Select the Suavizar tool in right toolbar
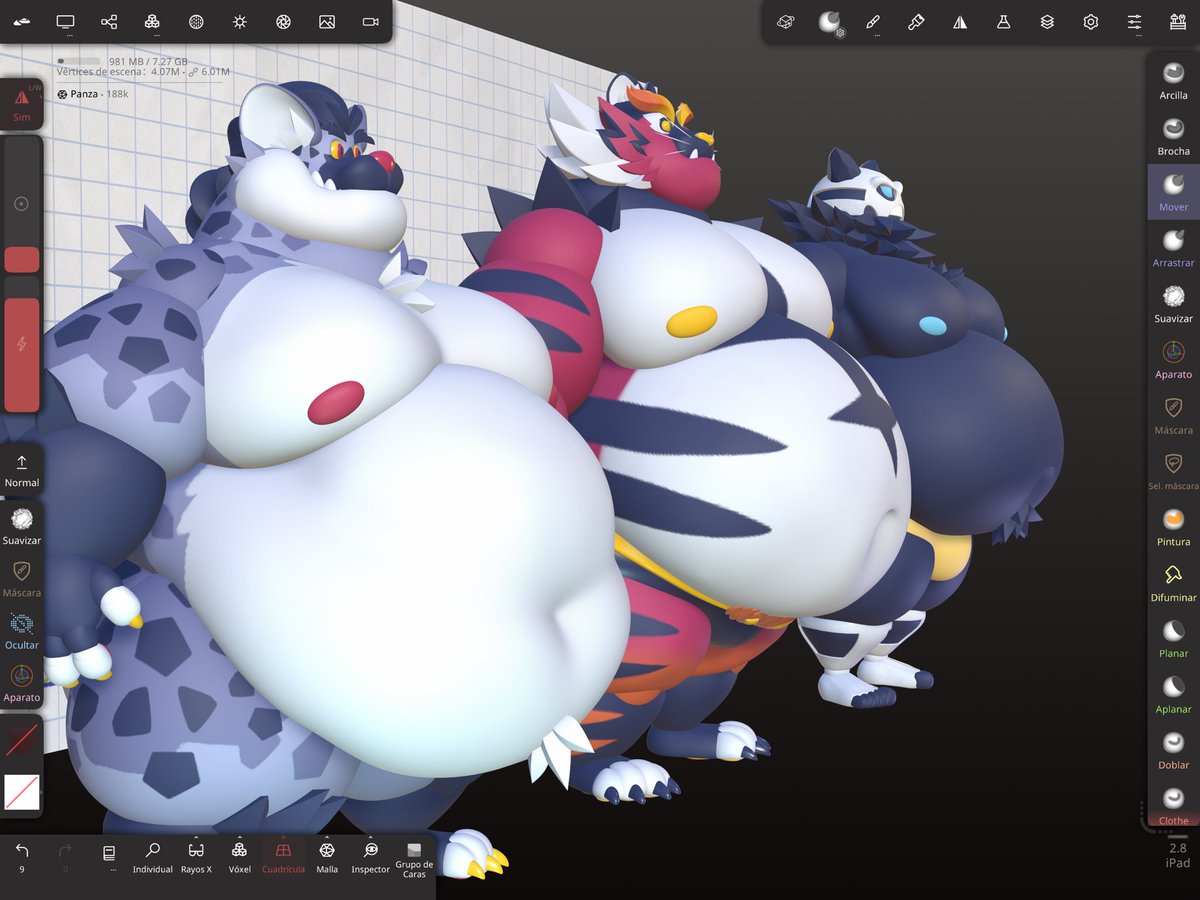 point(1173,304)
